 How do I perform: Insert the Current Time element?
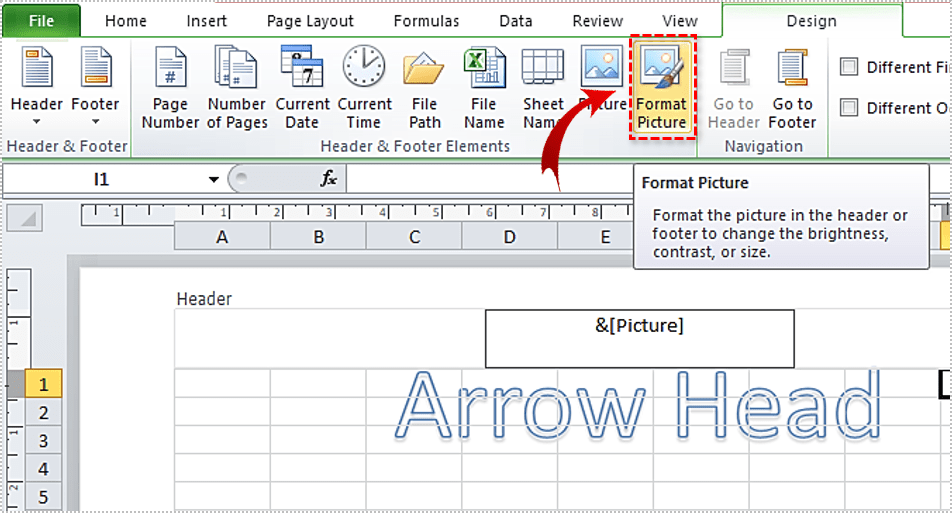point(364,88)
